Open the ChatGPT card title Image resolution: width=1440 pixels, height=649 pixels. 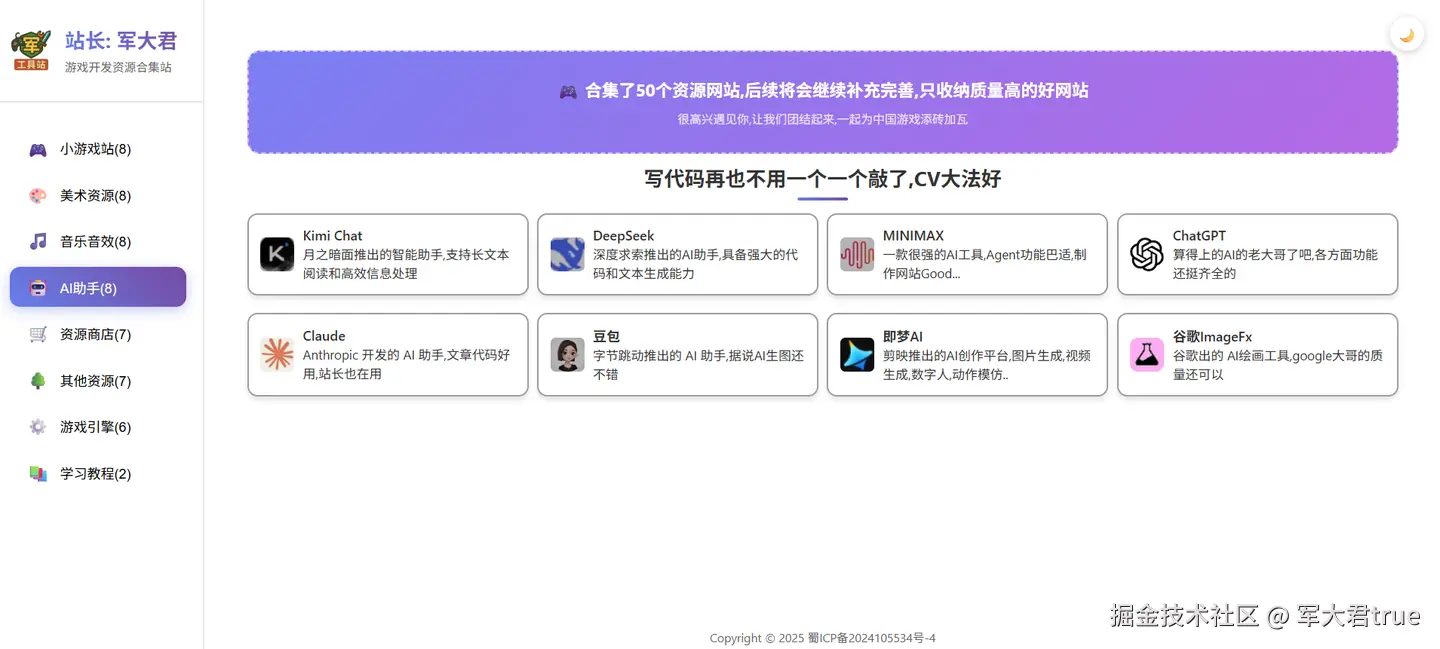[x=1199, y=236]
